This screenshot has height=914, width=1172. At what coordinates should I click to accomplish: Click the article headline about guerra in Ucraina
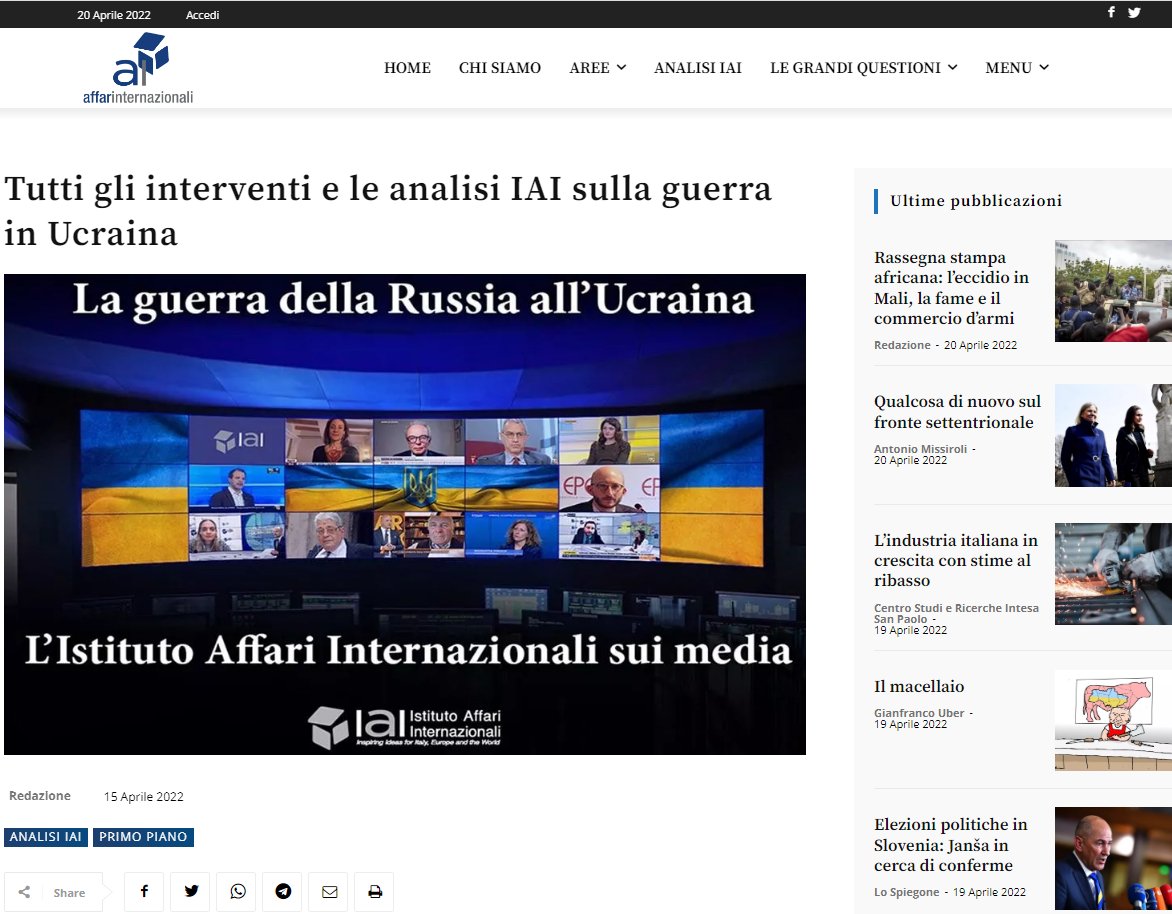388,211
